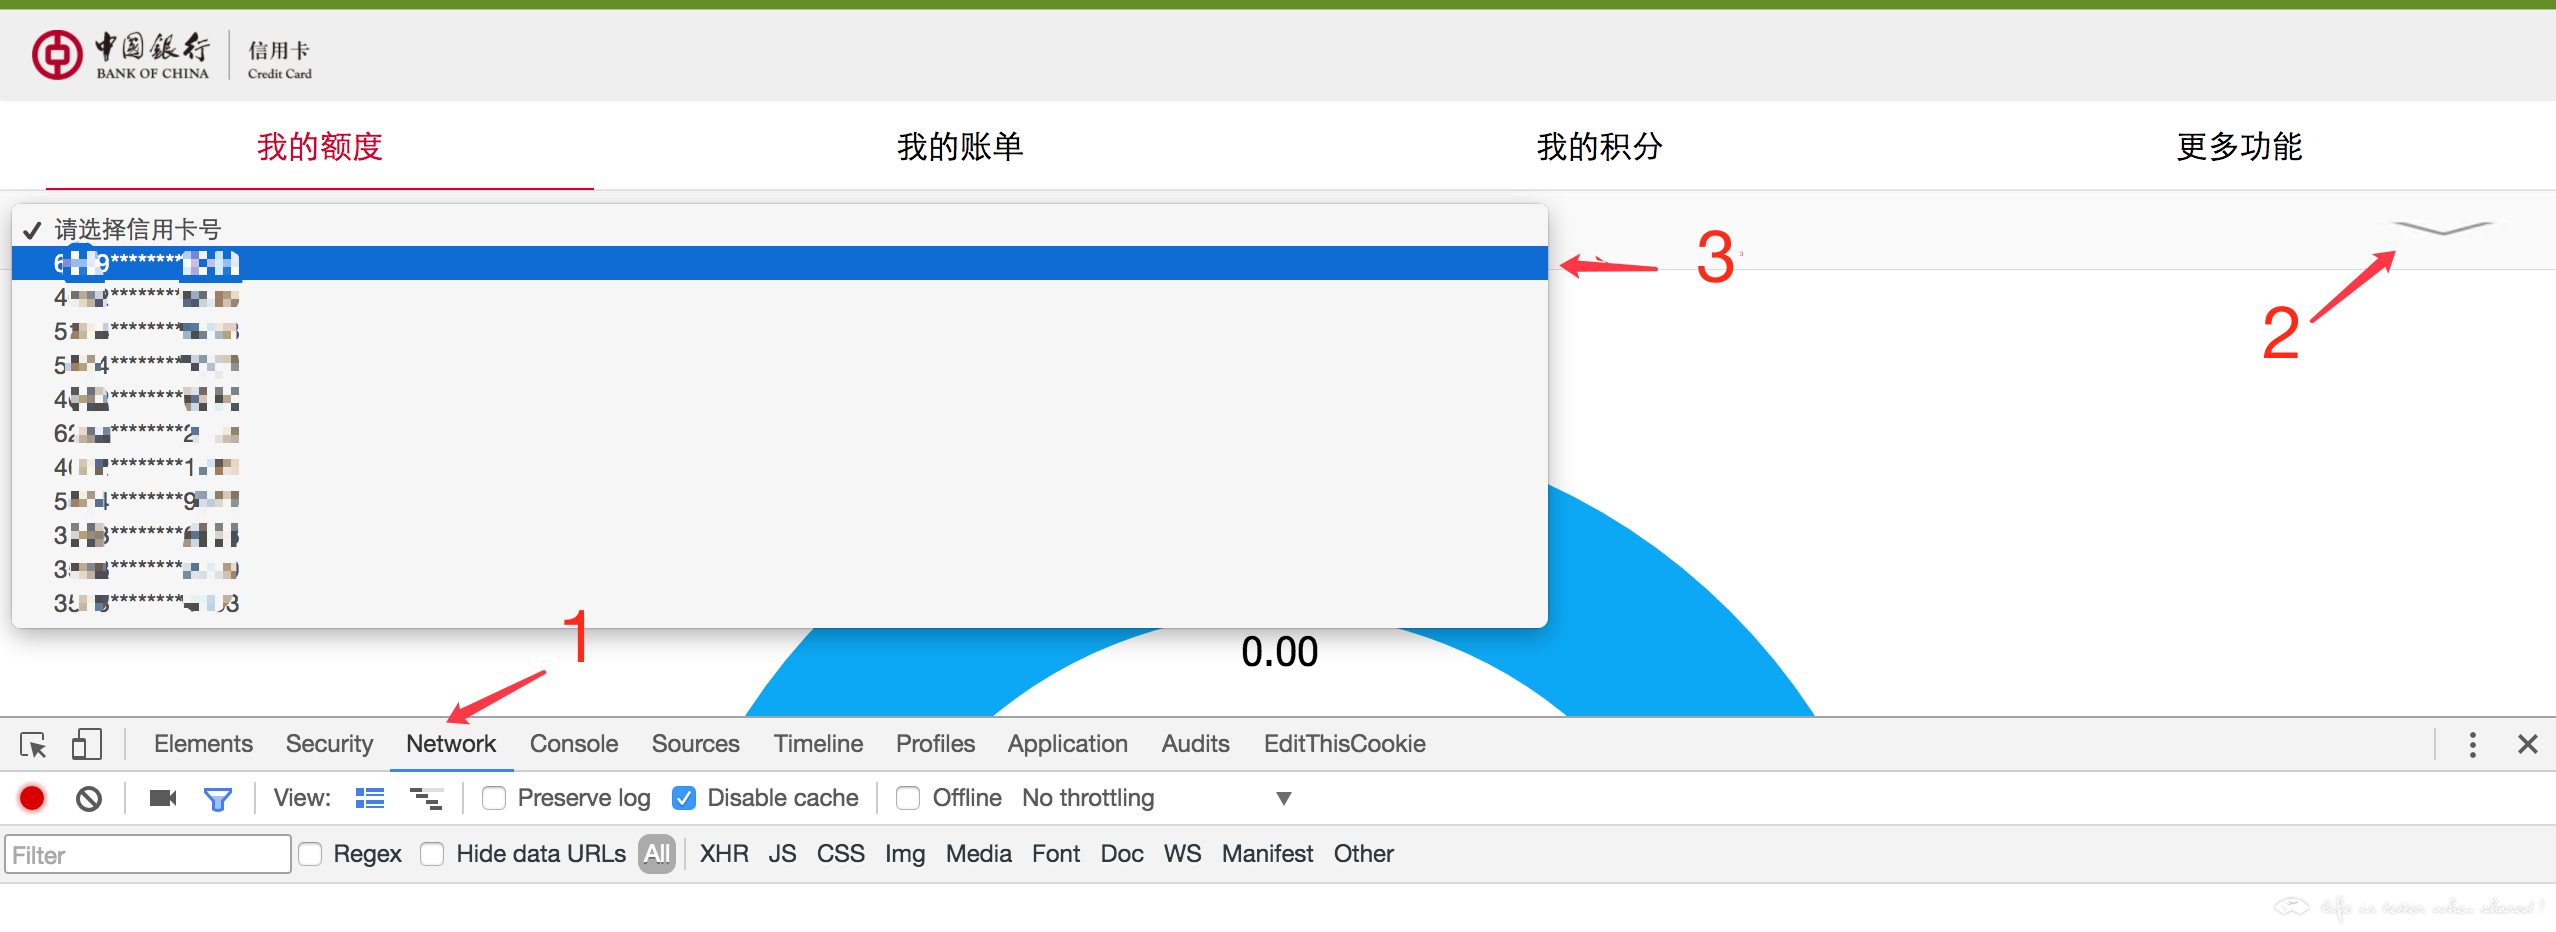Filter requests by Manifest
Image resolution: width=2556 pixels, height=932 pixels.
(1268, 854)
